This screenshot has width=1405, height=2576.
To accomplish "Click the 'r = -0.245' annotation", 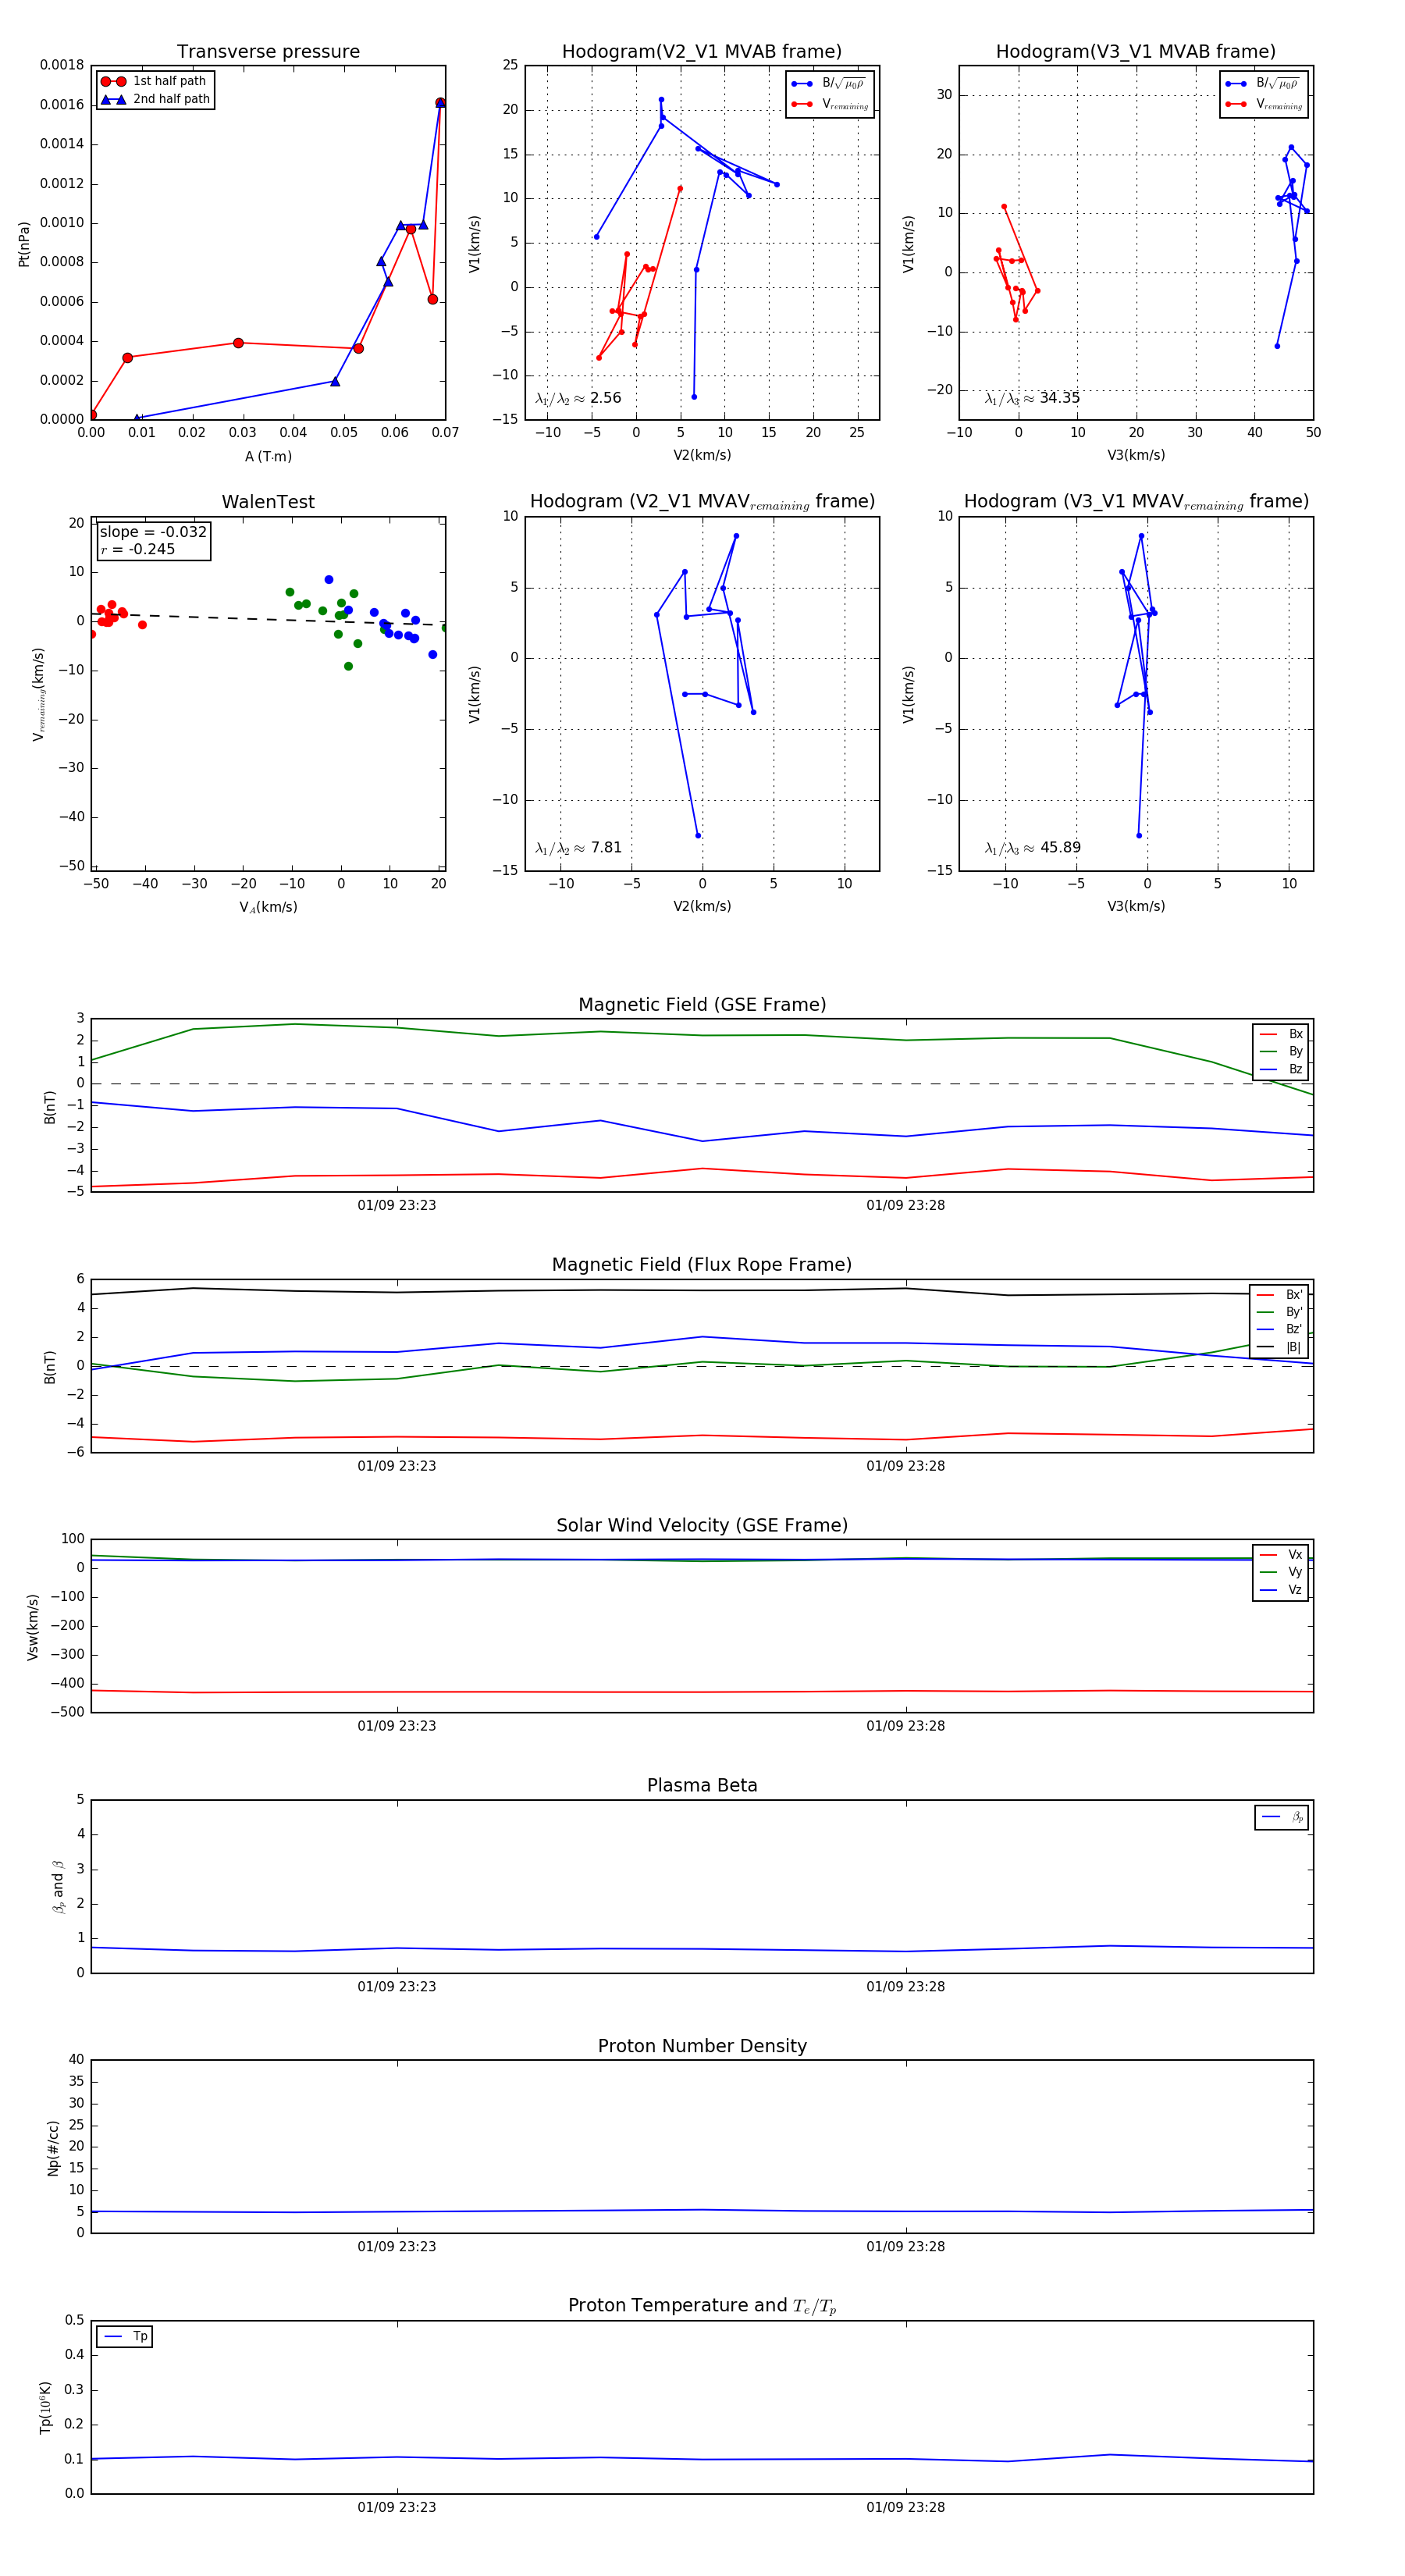I will (x=137, y=549).
